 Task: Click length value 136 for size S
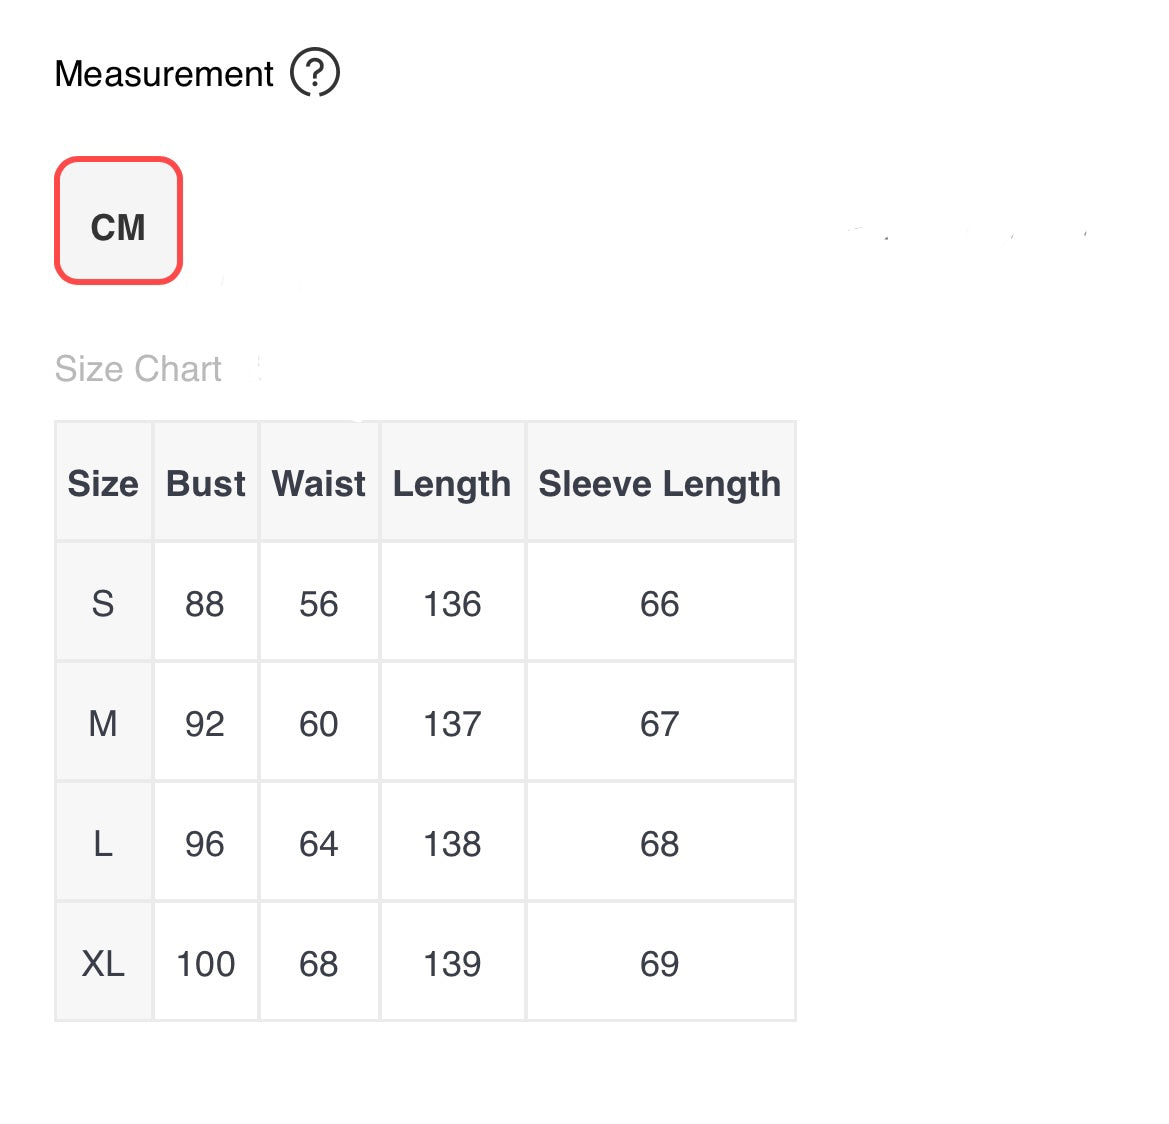click(x=452, y=604)
